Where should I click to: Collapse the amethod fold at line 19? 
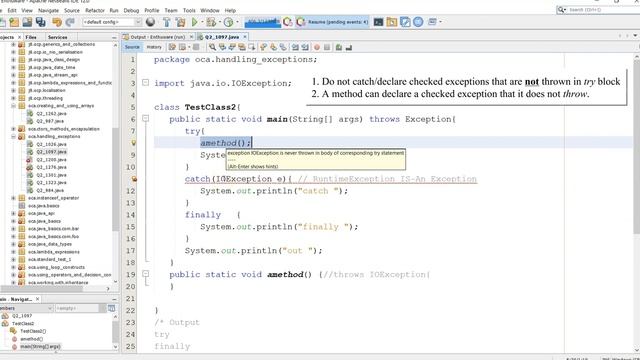145,273
